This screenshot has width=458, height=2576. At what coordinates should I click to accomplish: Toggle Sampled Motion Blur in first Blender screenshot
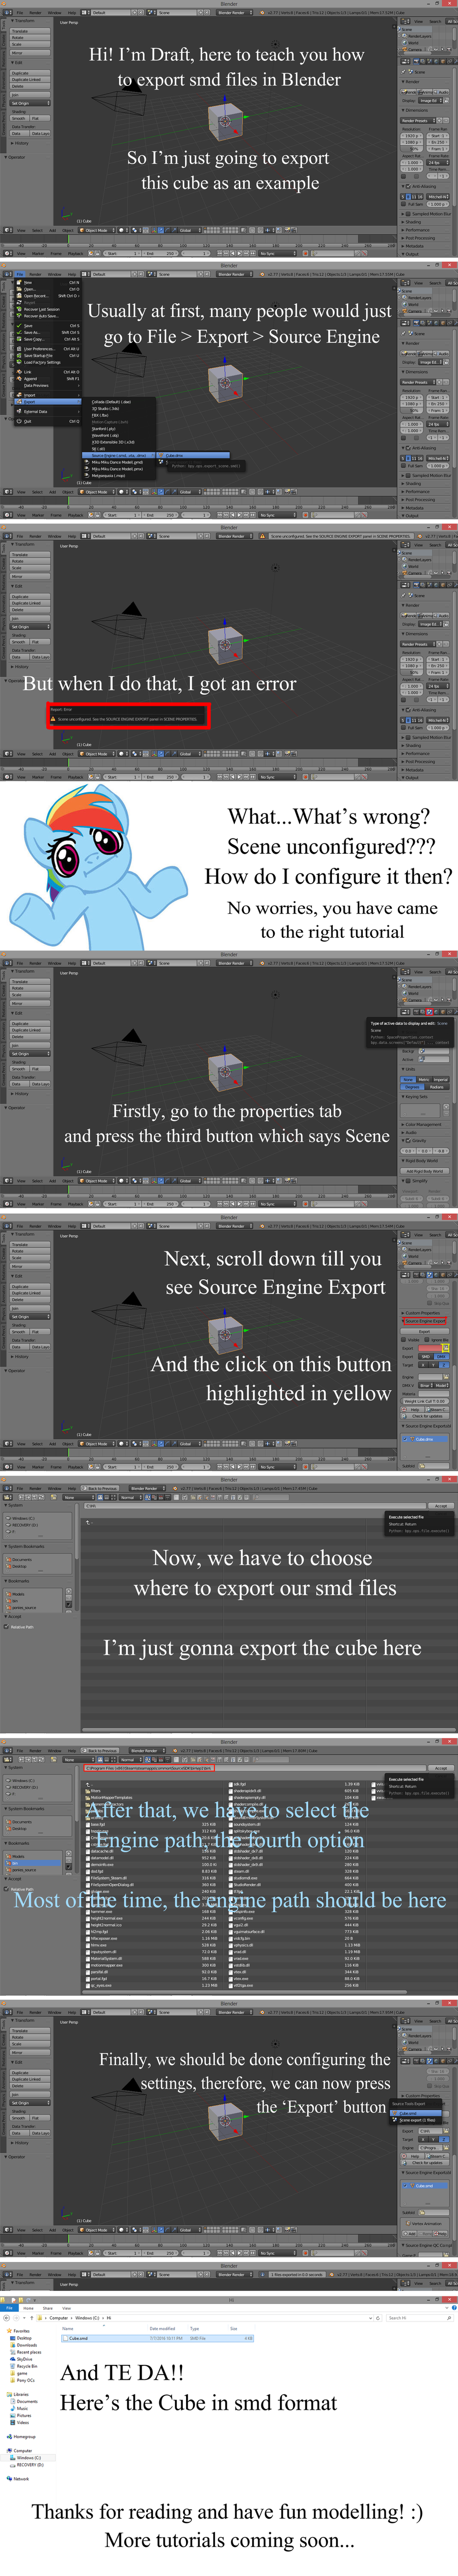(x=409, y=213)
